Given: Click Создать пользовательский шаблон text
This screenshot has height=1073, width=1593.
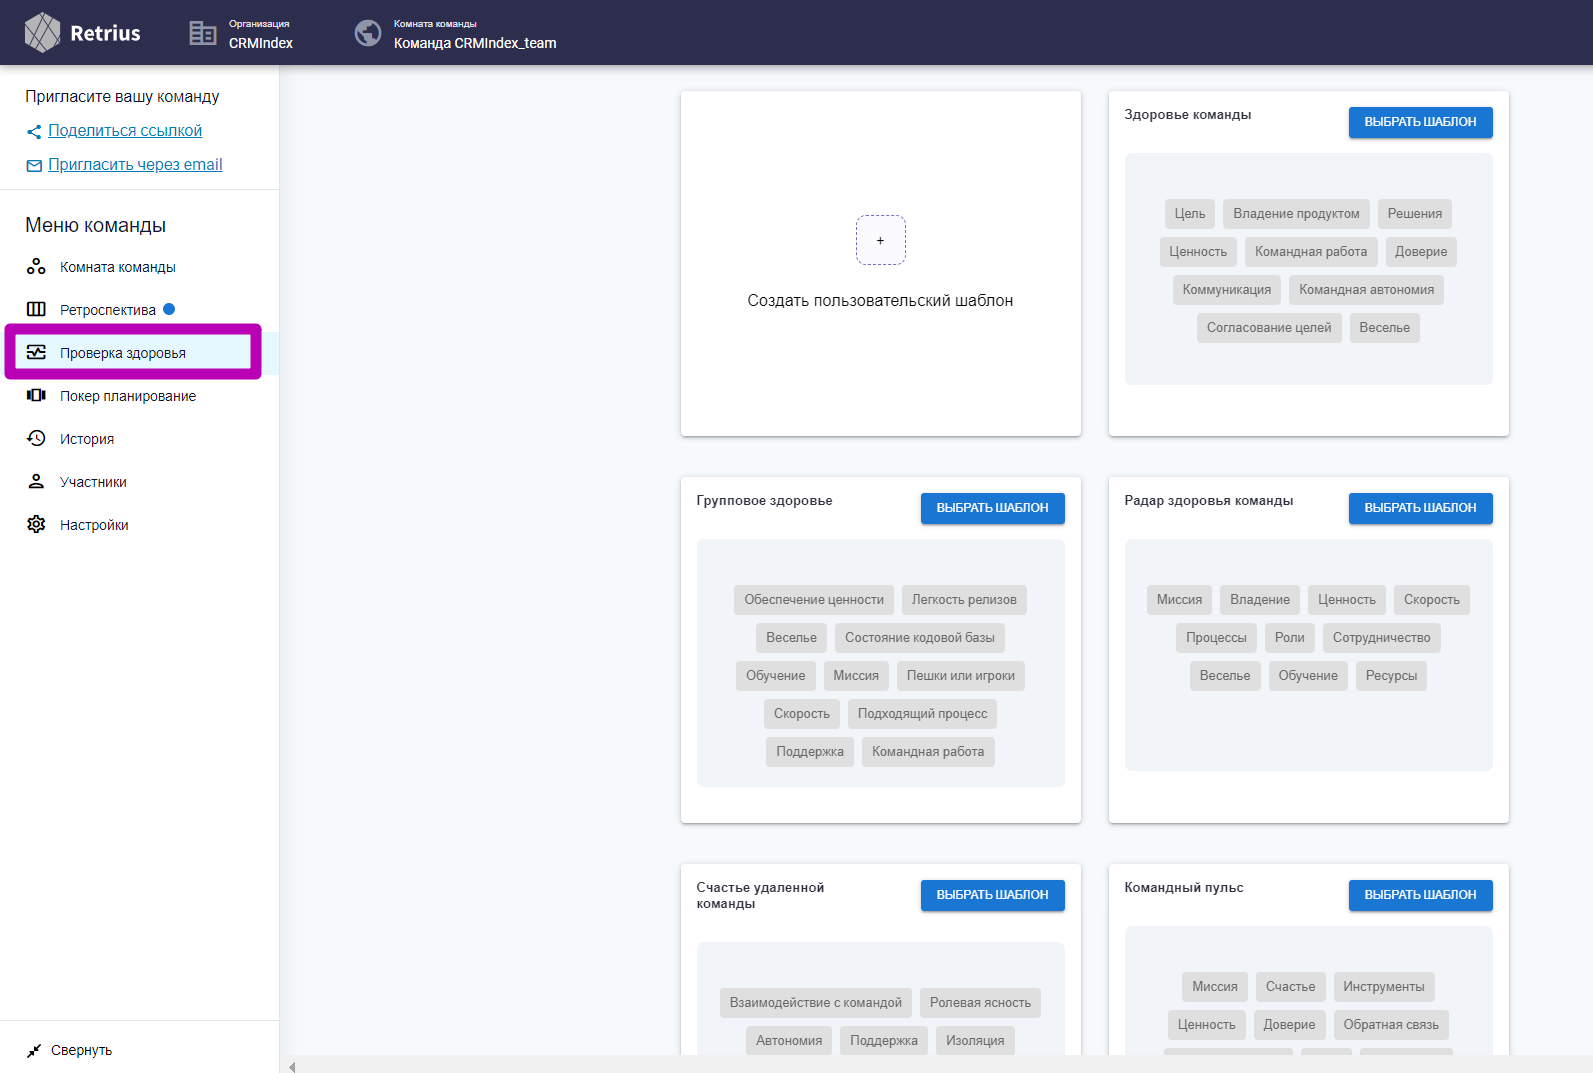Looking at the screenshot, I should coord(880,301).
